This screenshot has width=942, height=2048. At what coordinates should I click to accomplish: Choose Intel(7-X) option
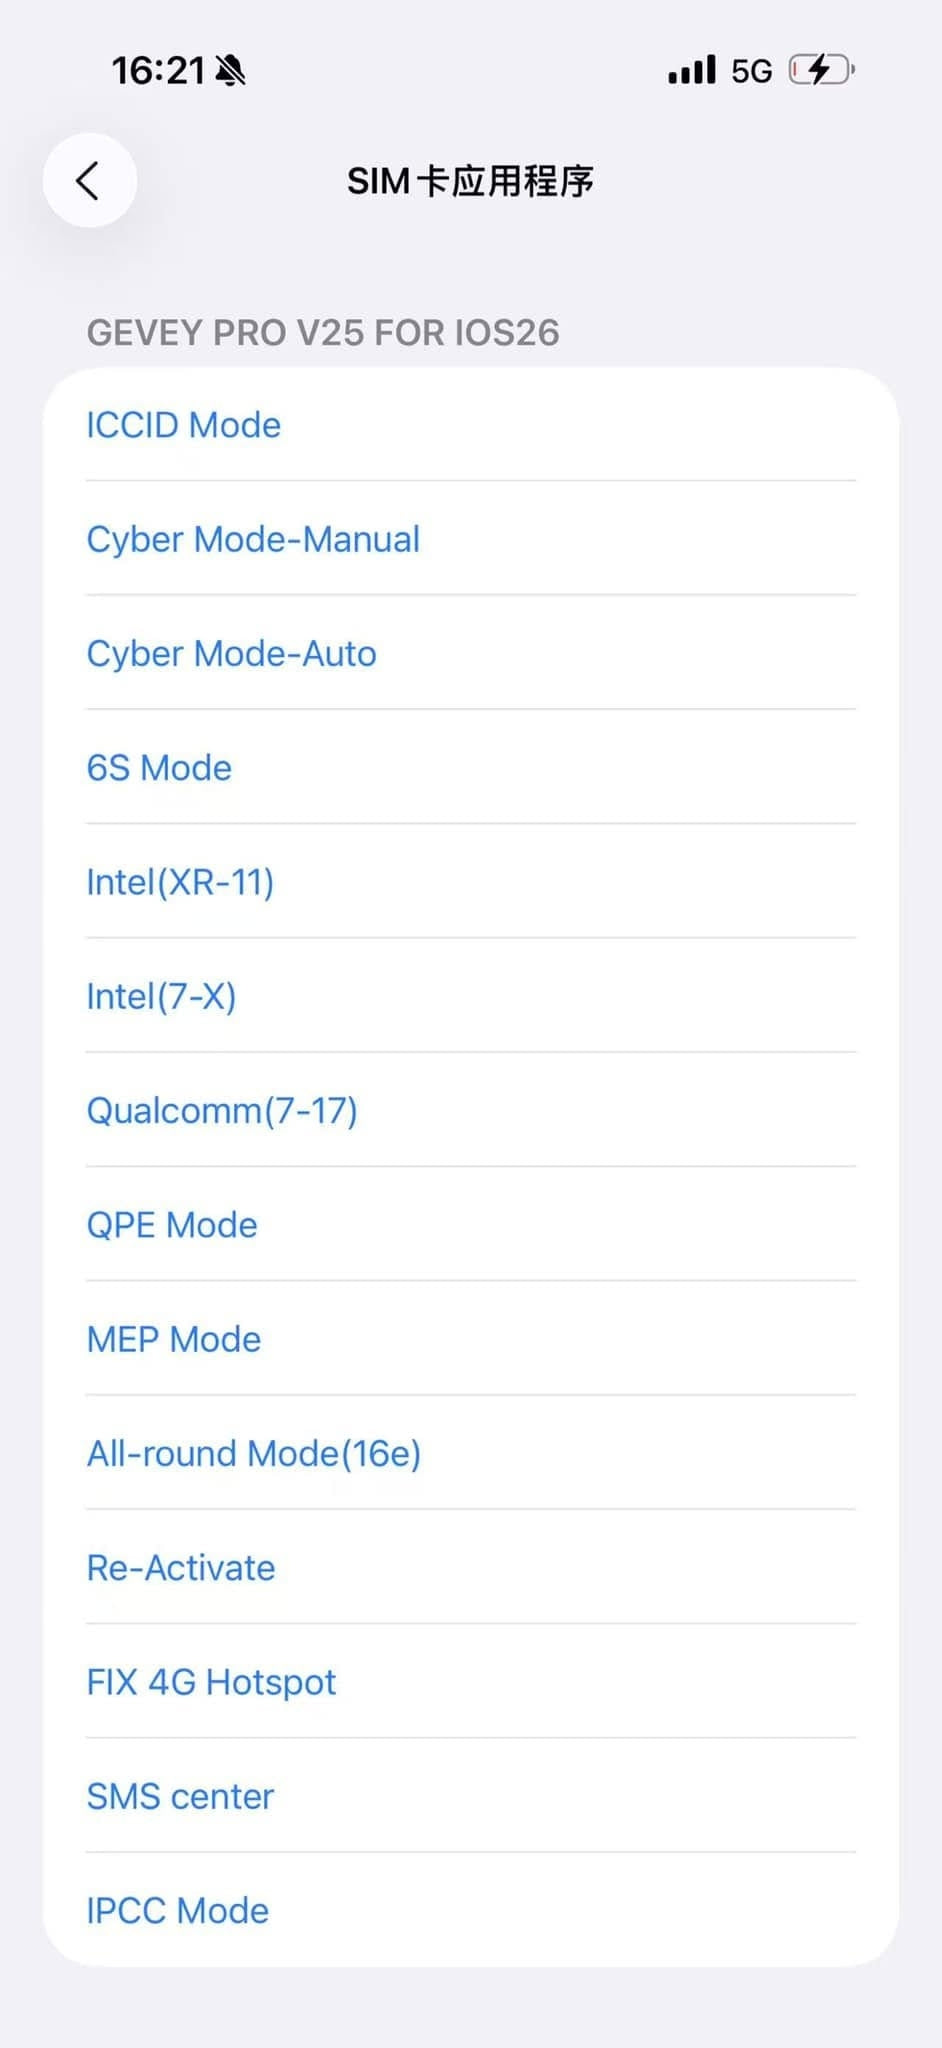click(162, 996)
